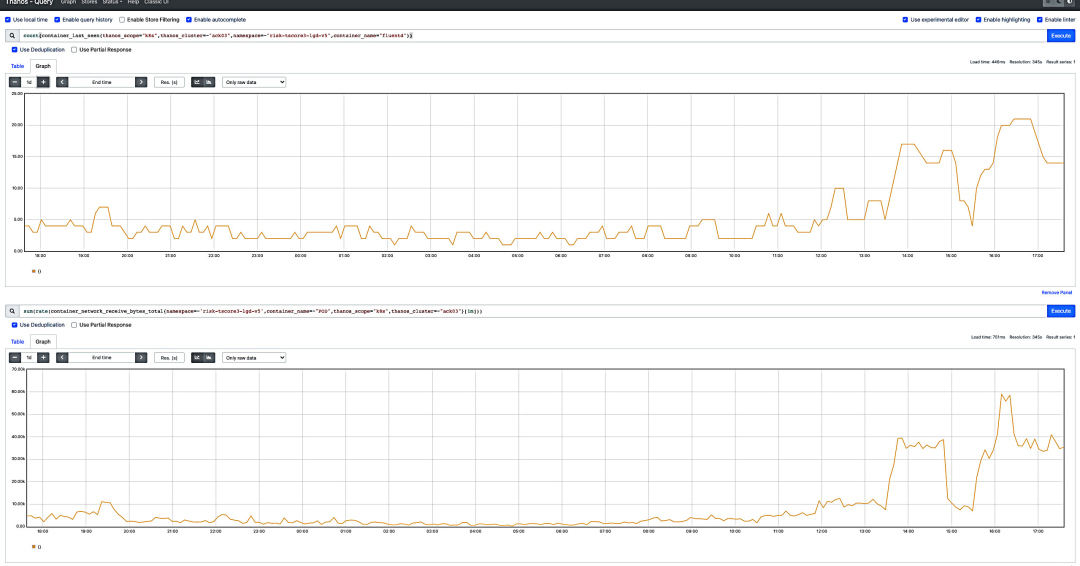Open Stores page from top navigation

pos(90,2)
